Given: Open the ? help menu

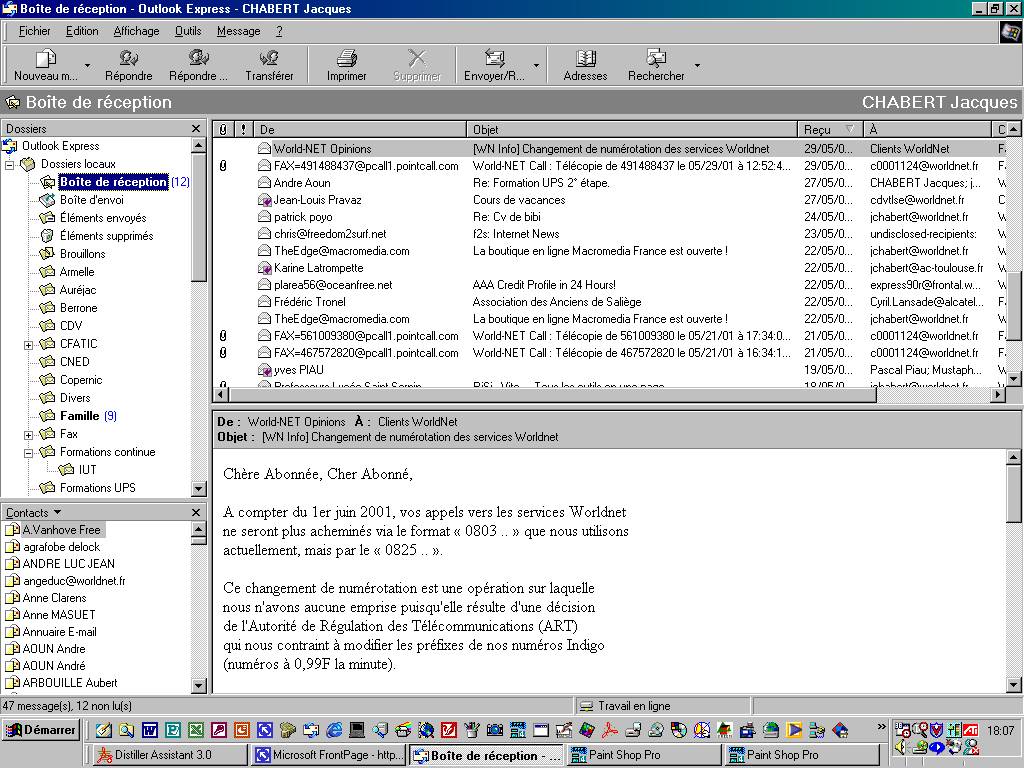Looking at the screenshot, I should click(x=279, y=31).
